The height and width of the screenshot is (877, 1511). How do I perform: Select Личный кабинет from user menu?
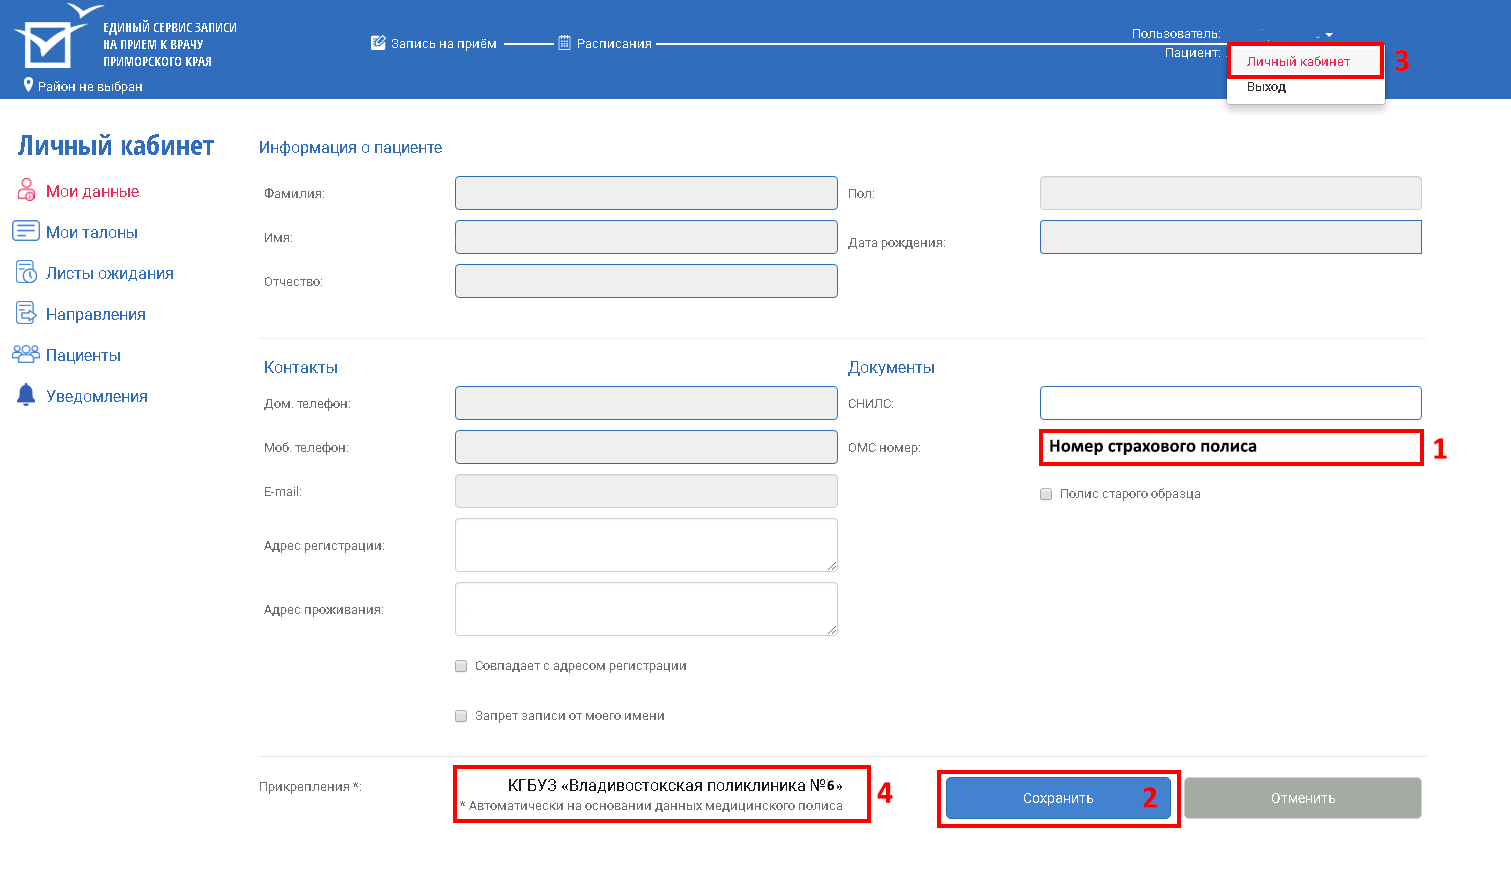[1298, 62]
